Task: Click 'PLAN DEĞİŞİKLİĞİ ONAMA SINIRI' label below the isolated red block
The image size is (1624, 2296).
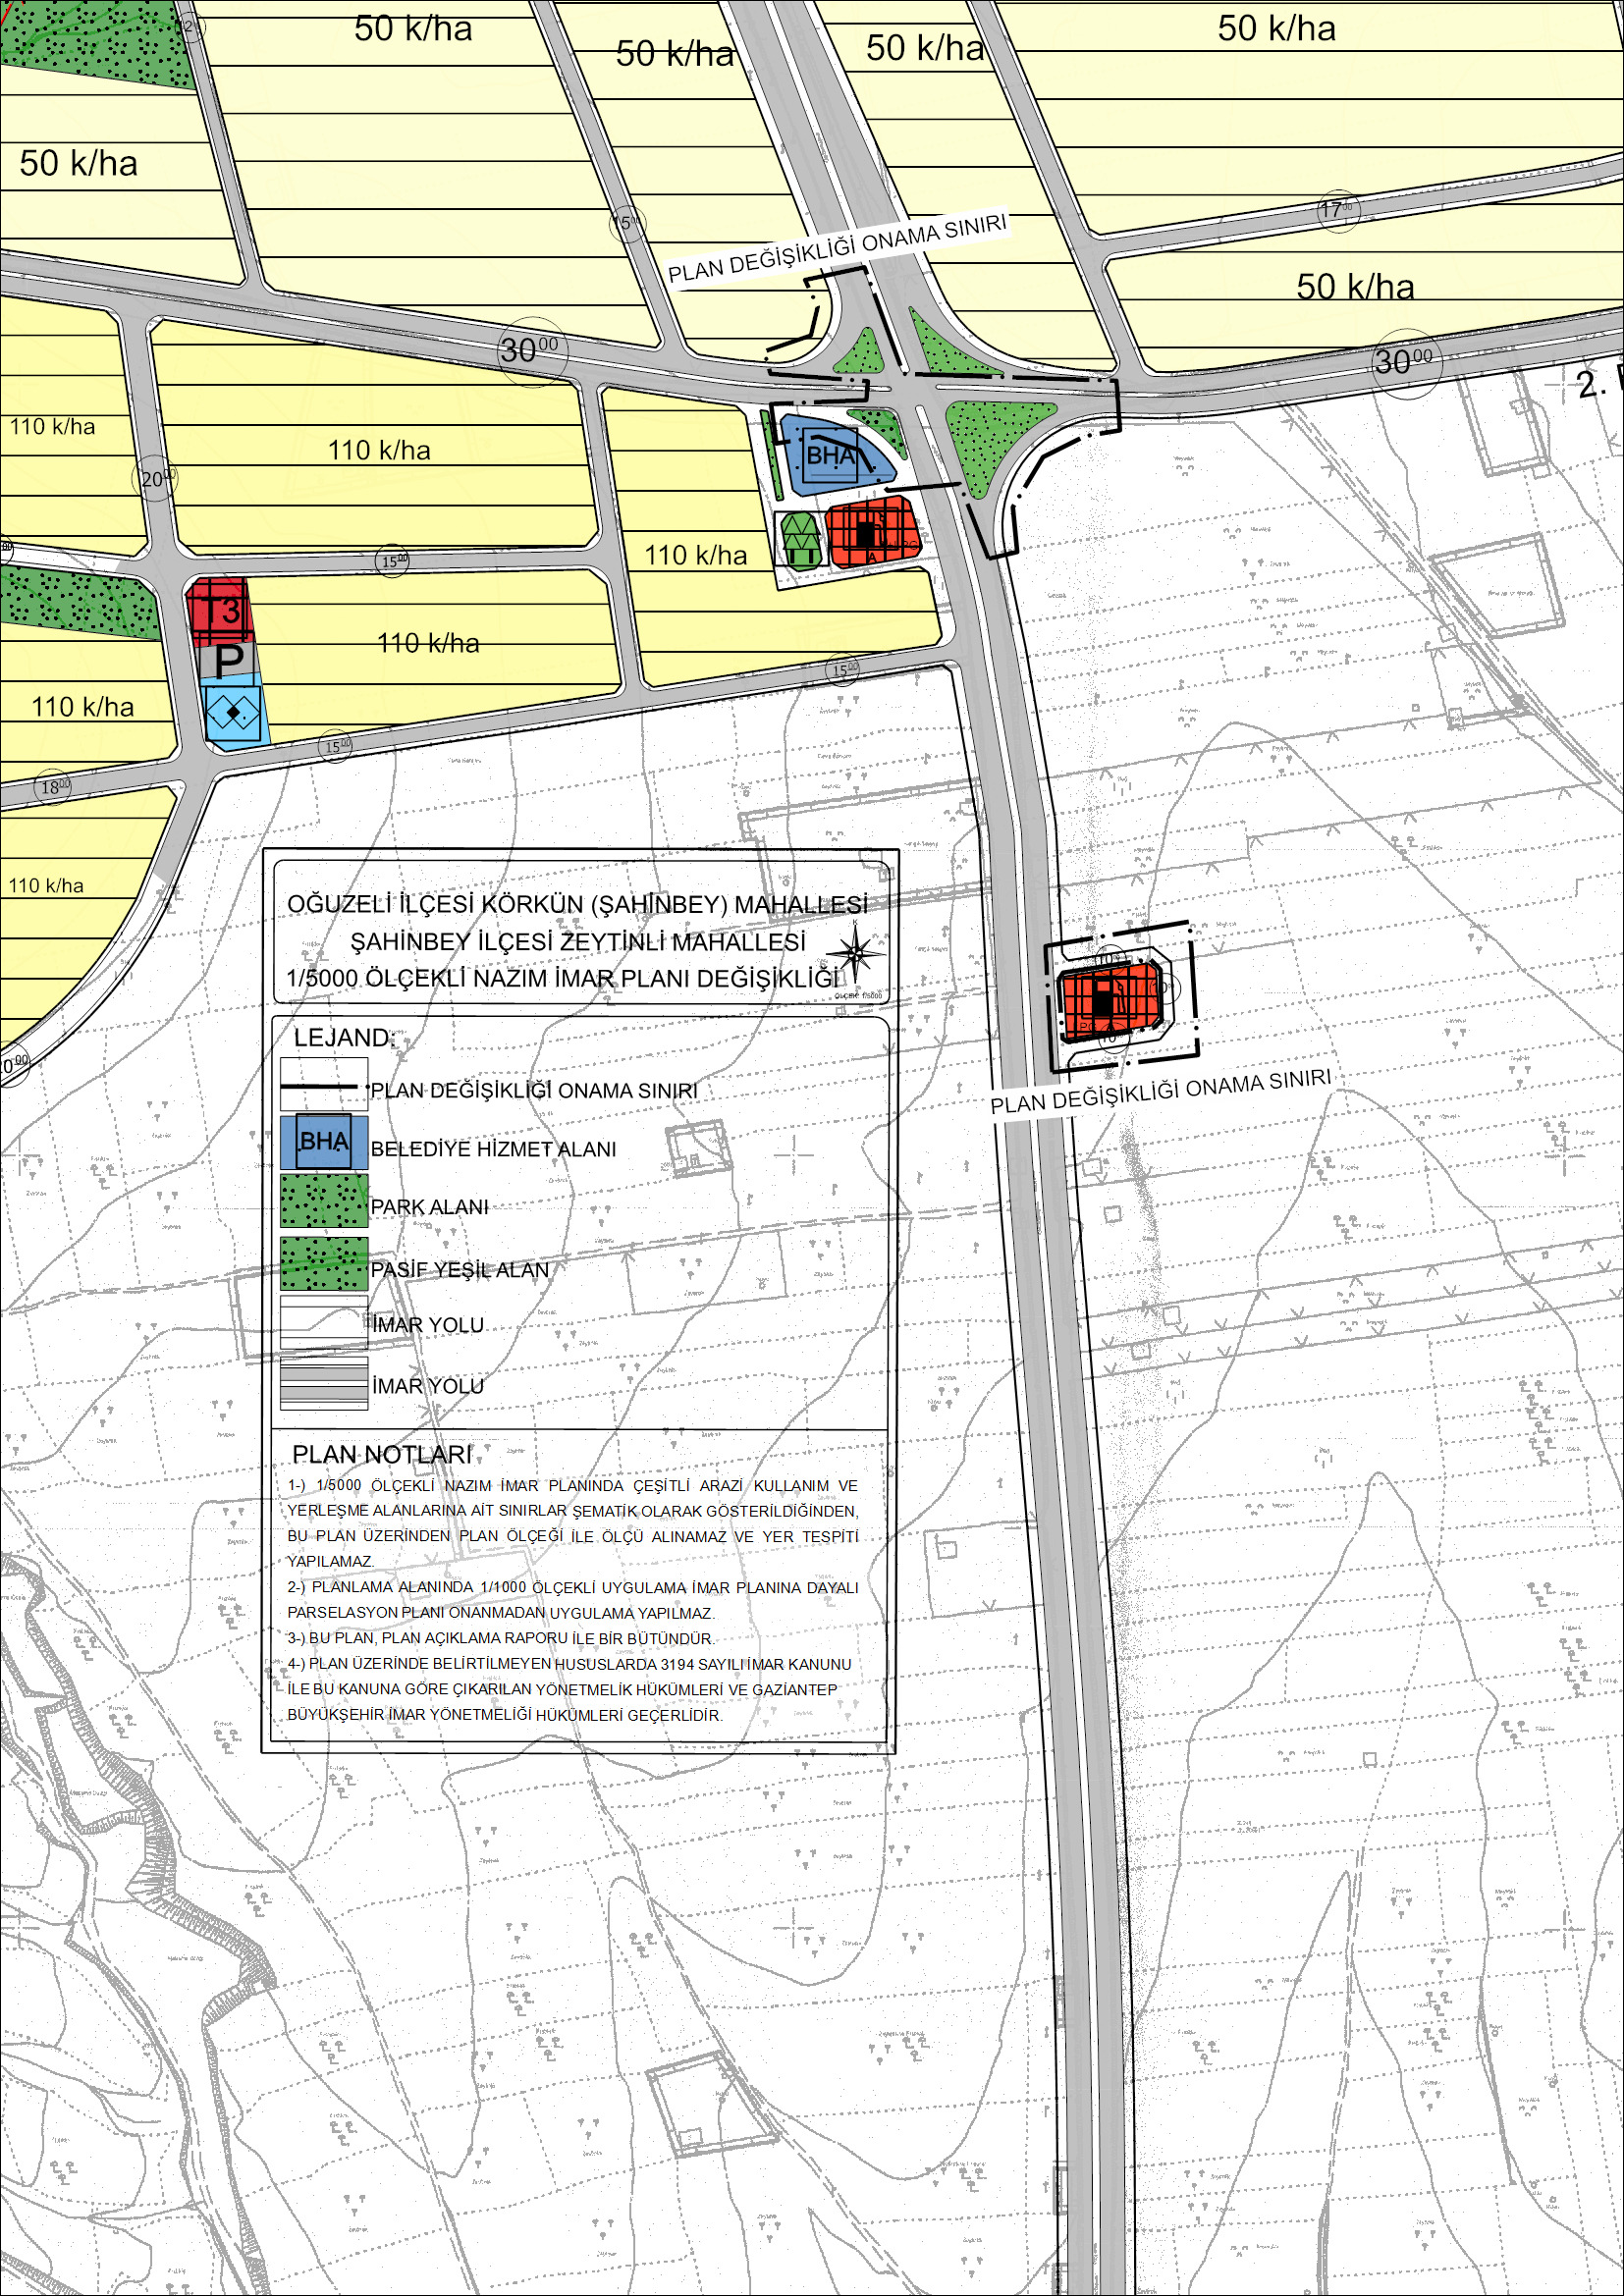Action: click(x=1161, y=1091)
